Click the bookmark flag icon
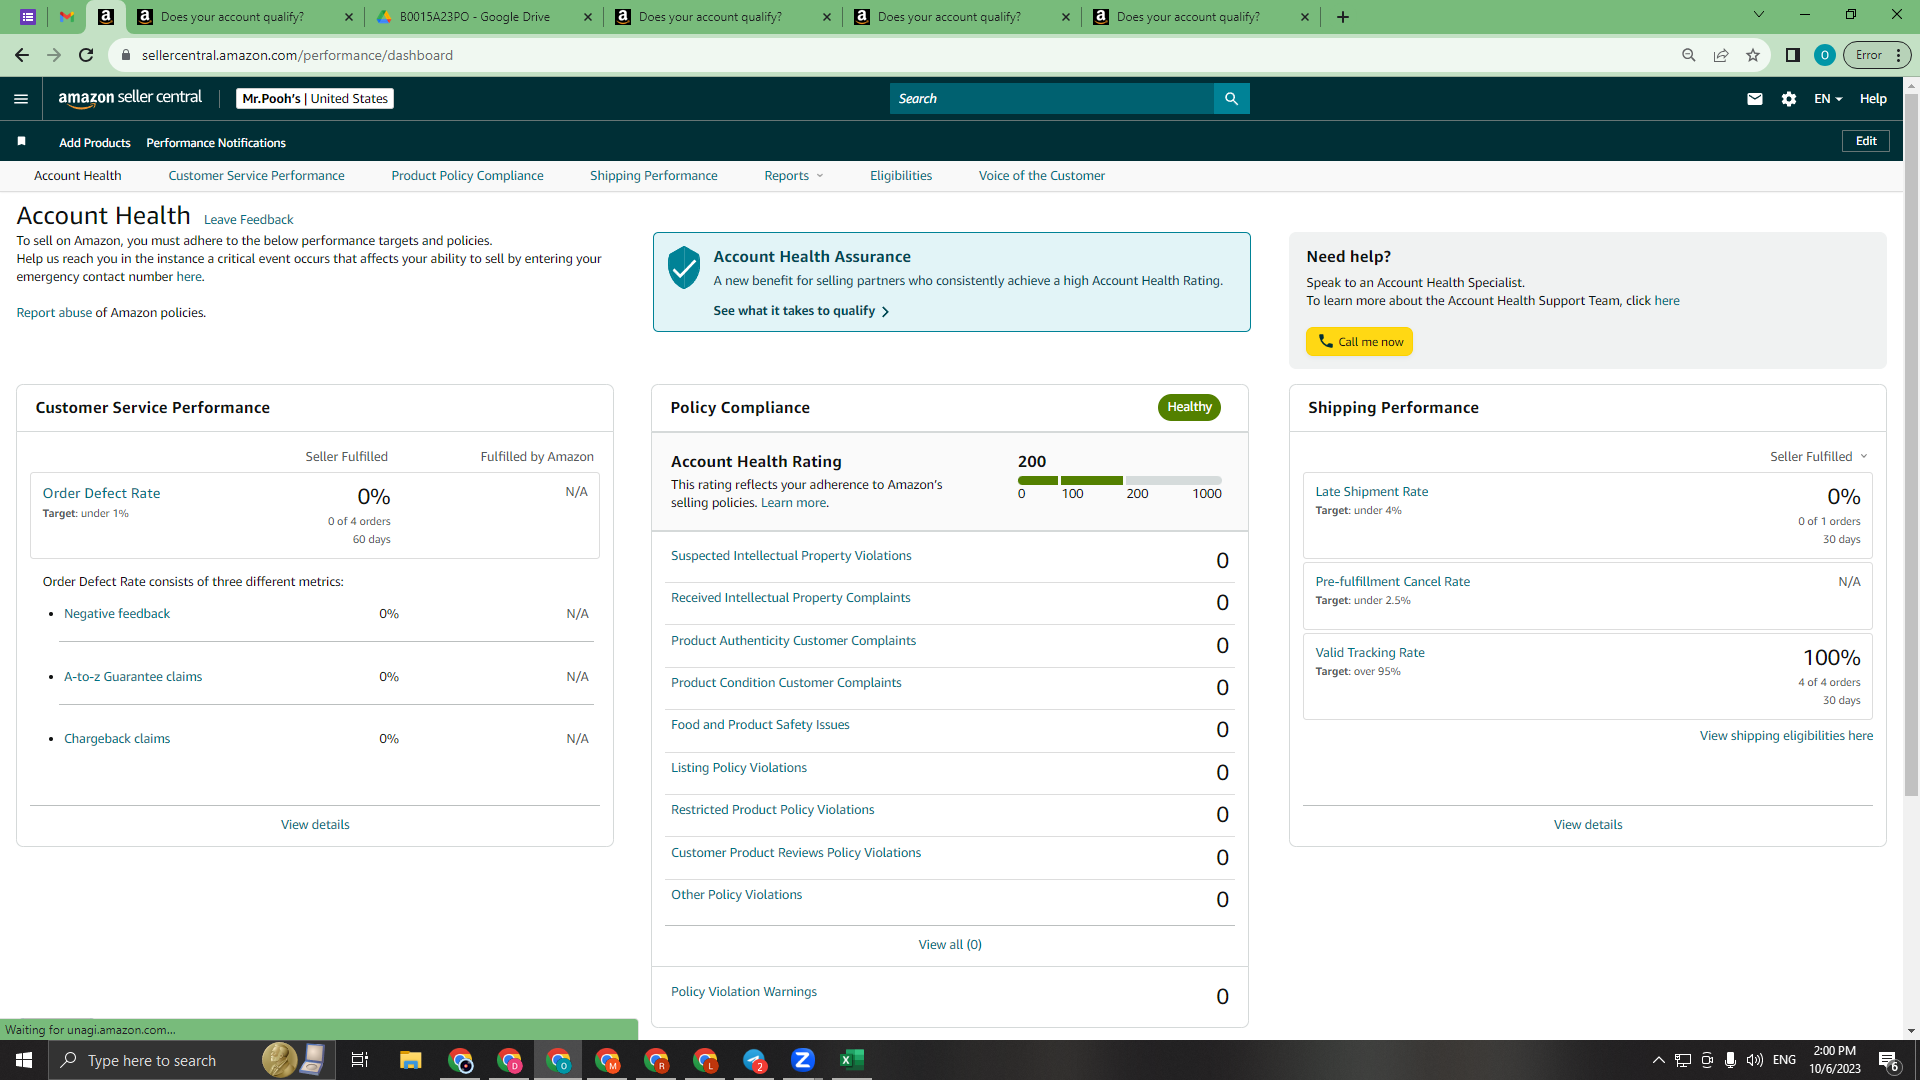This screenshot has height=1080, width=1920. pyautogui.click(x=21, y=142)
